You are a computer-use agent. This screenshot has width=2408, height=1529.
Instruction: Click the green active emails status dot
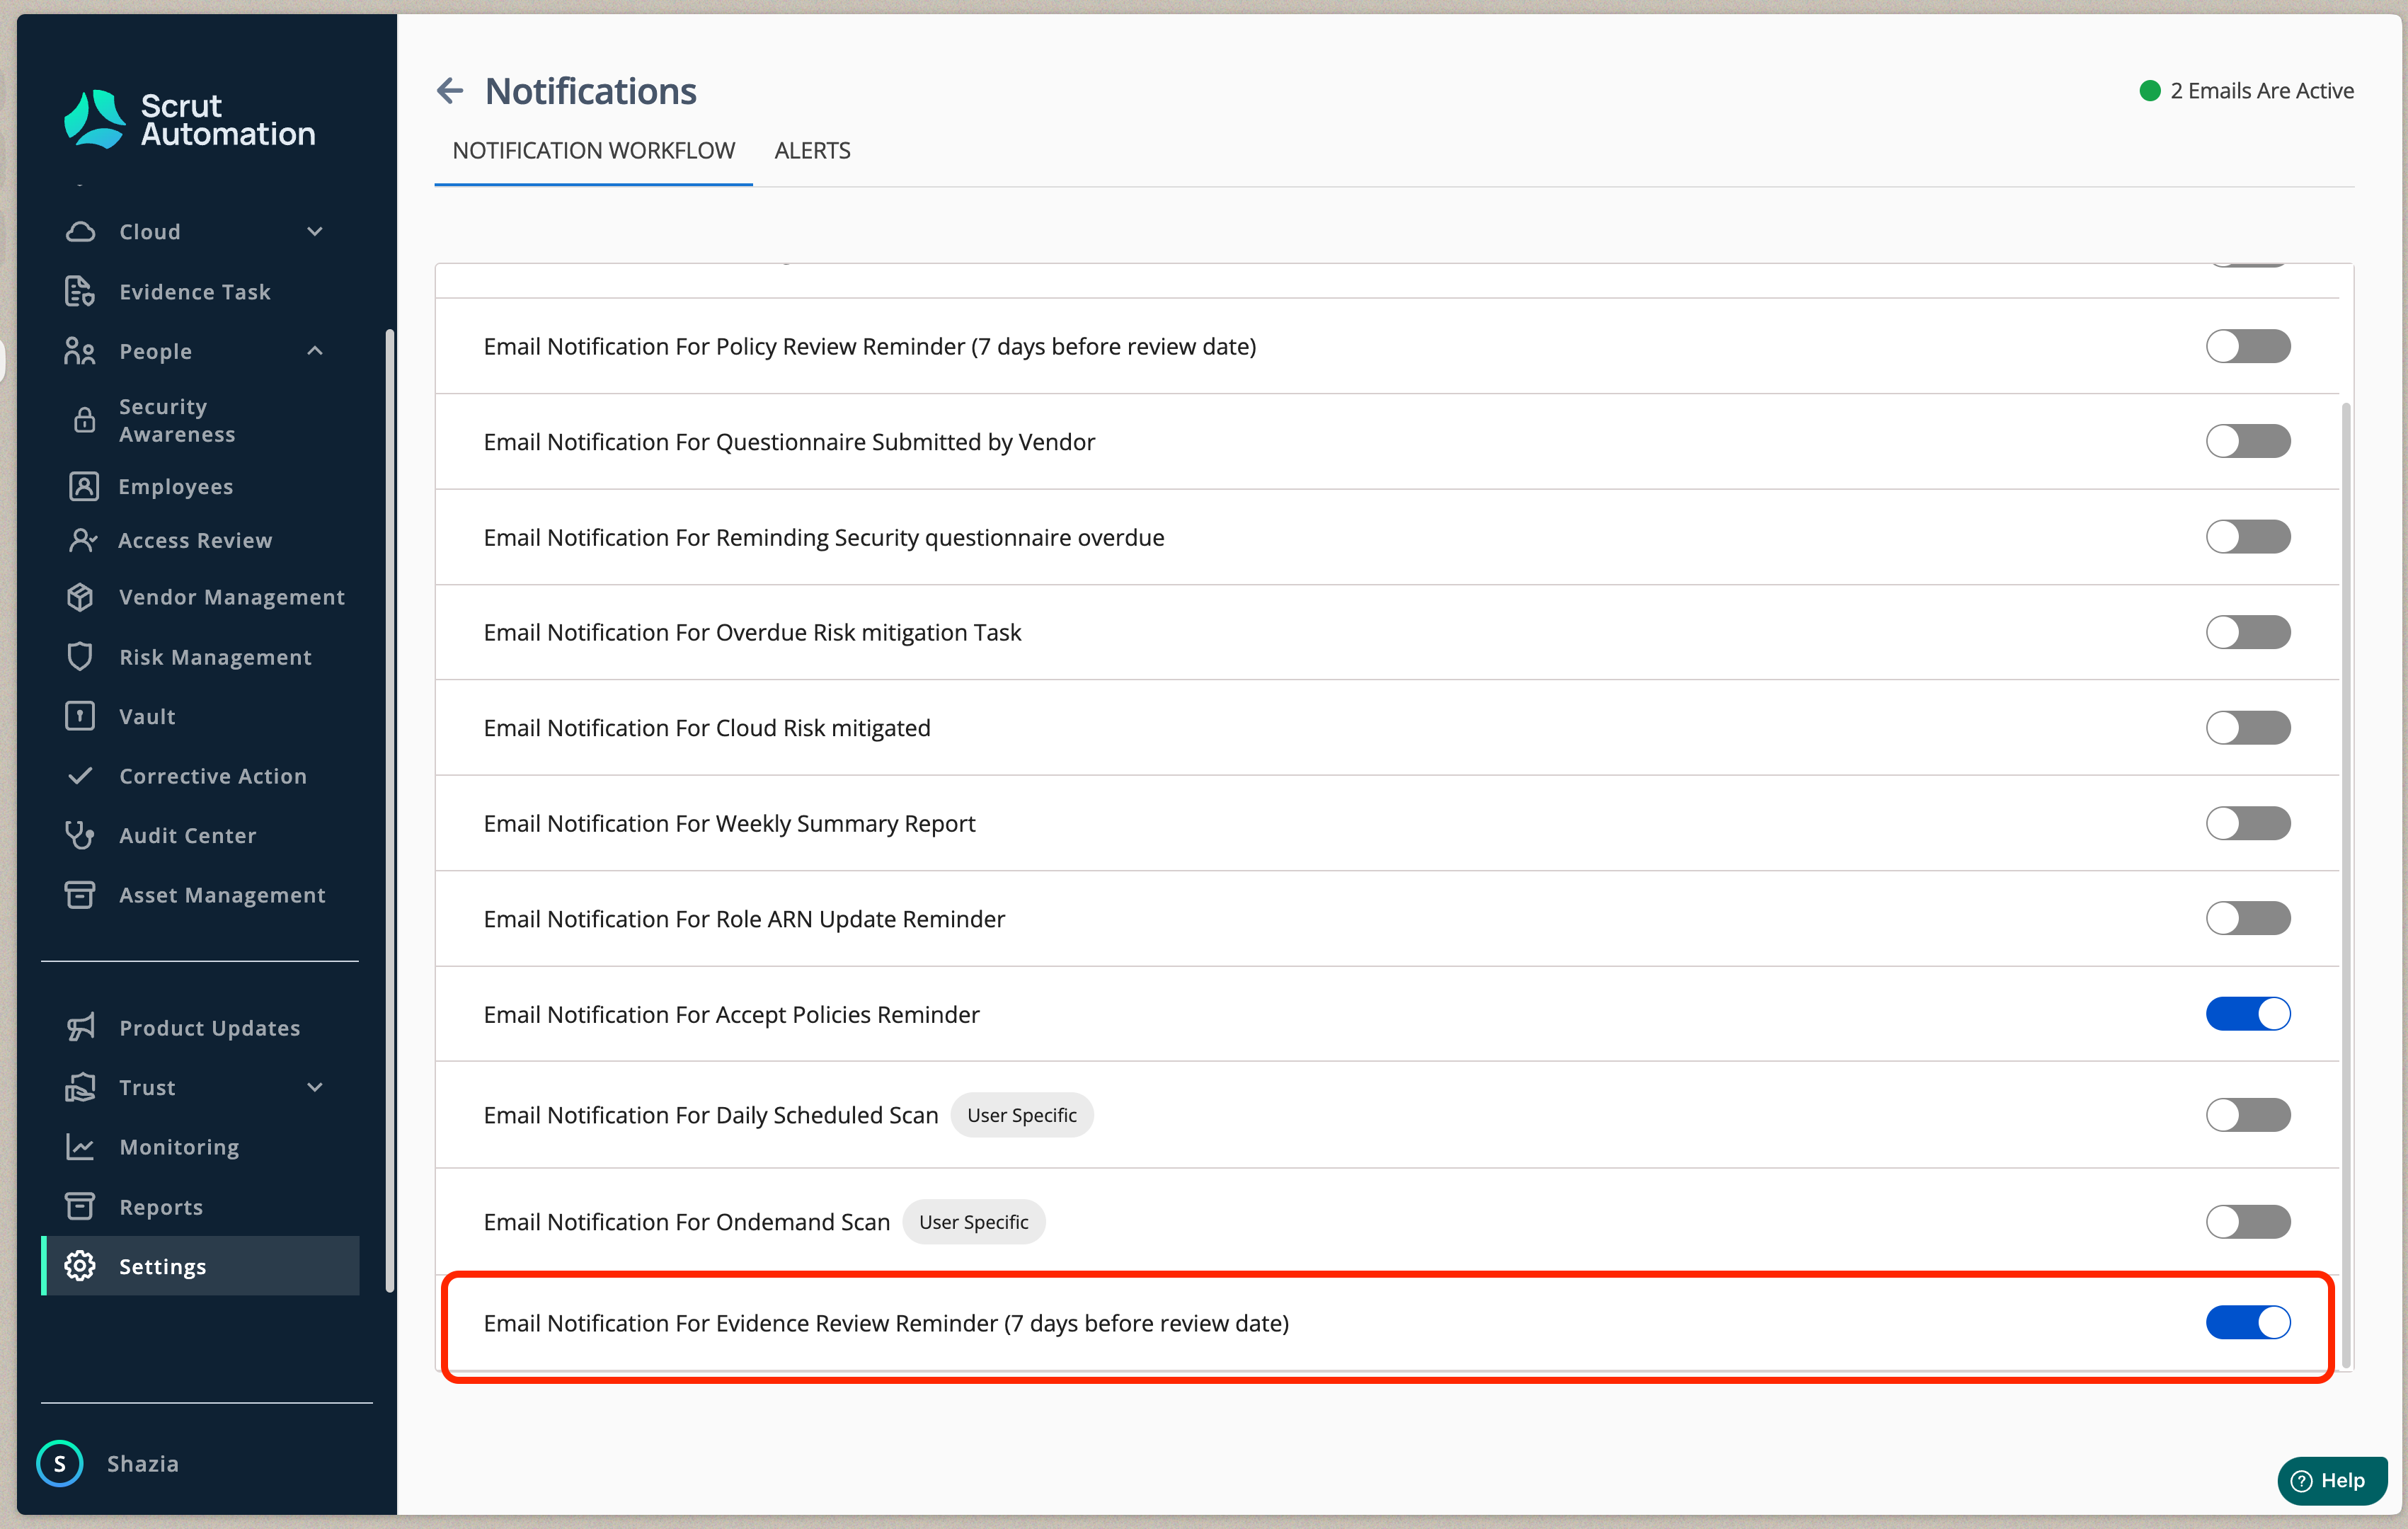coord(2150,91)
